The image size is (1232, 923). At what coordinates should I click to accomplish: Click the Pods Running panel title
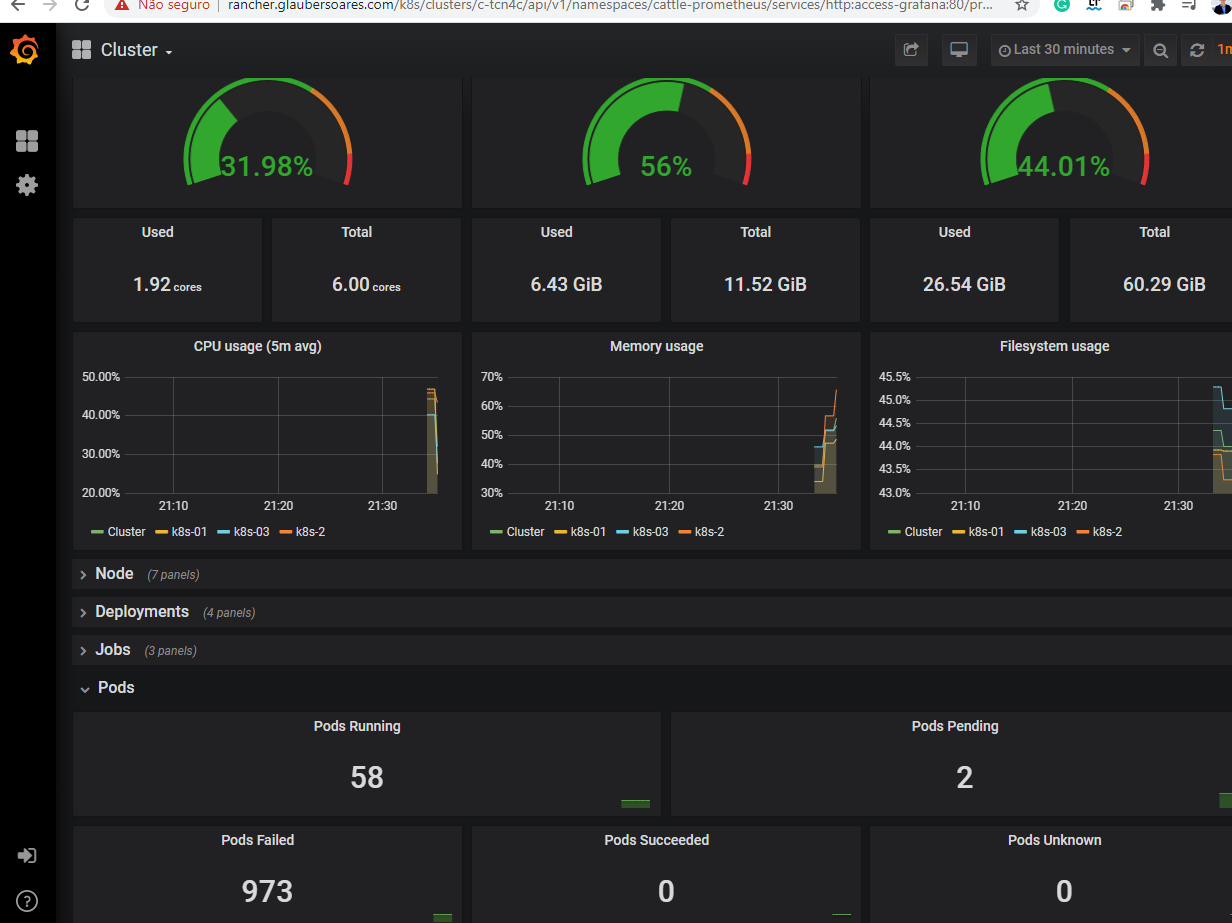pos(357,726)
